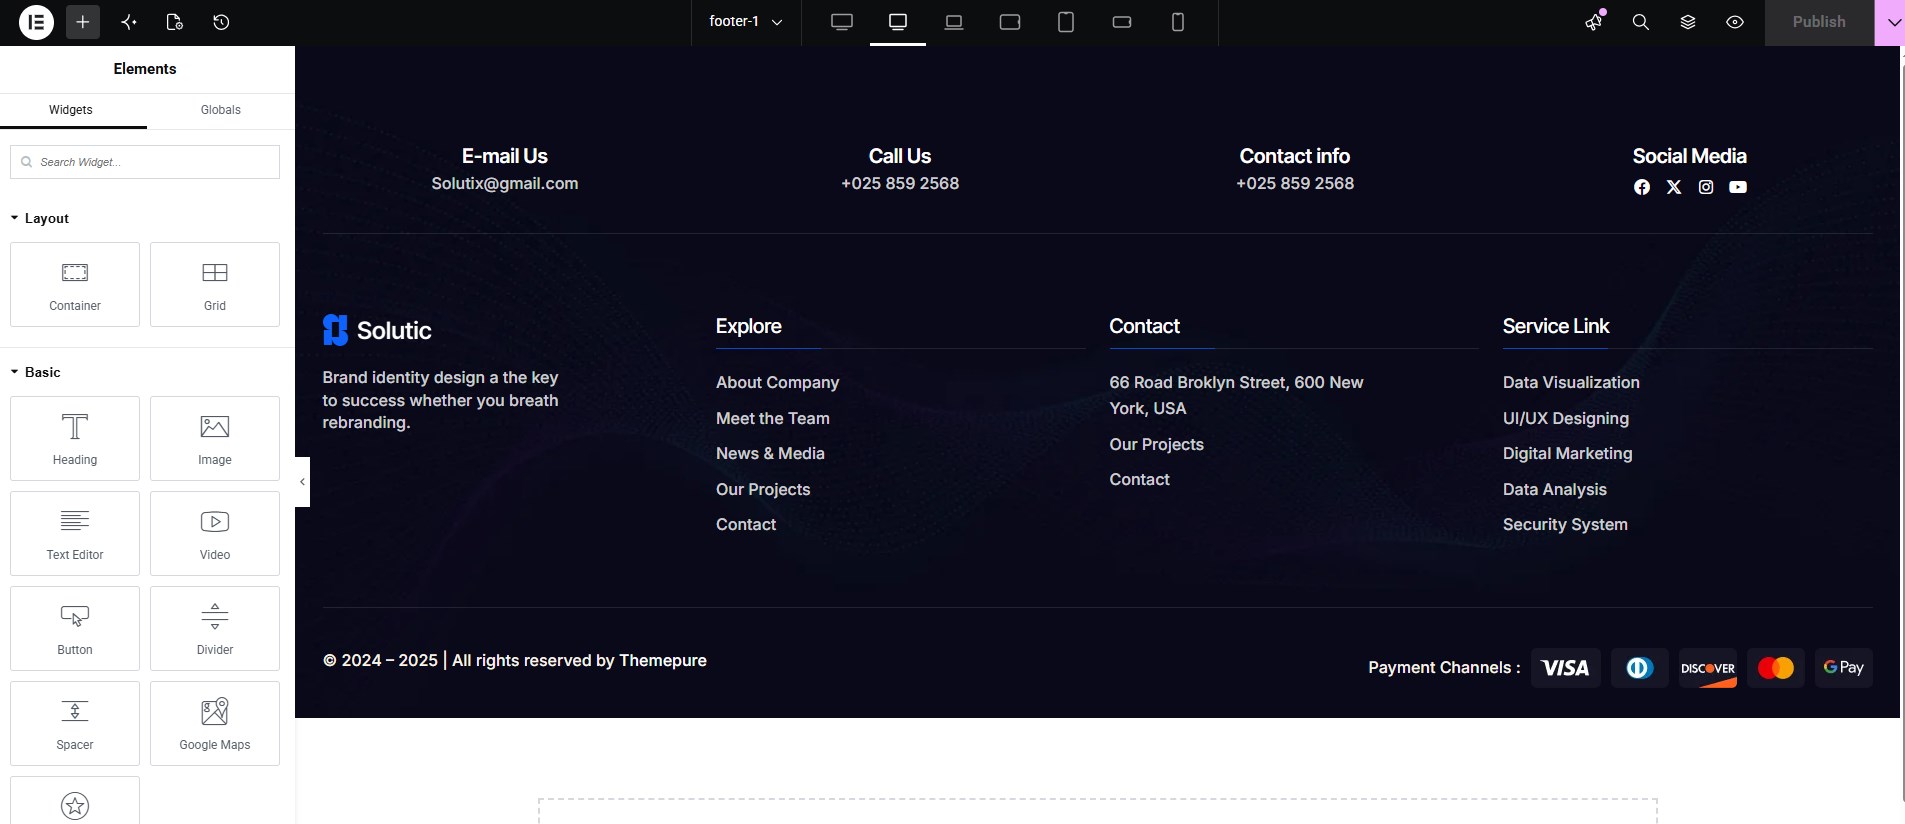Click the Data Visualization footer link
The height and width of the screenshot is (824, 1905).
pos(1571,382)
